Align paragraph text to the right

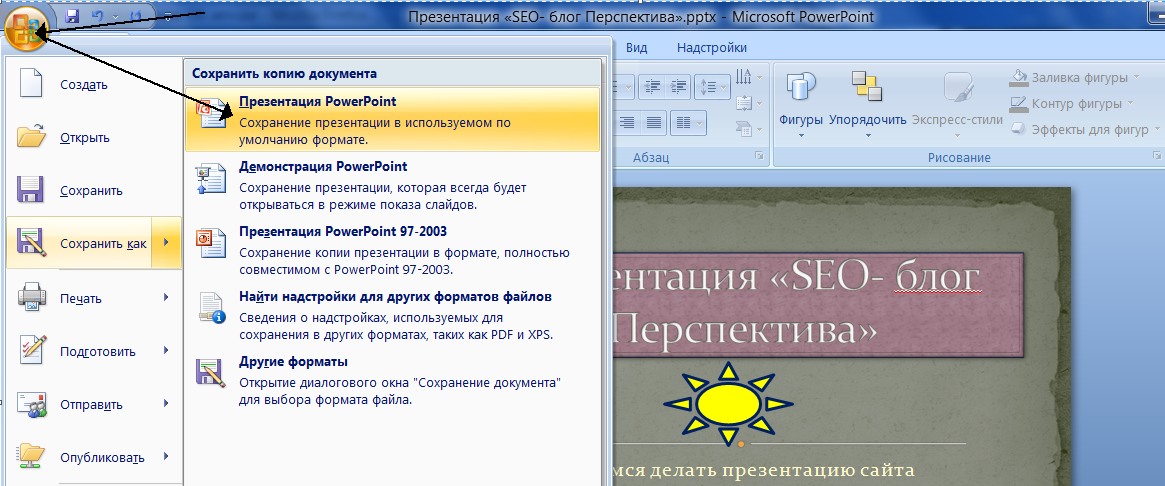point(628,122)
